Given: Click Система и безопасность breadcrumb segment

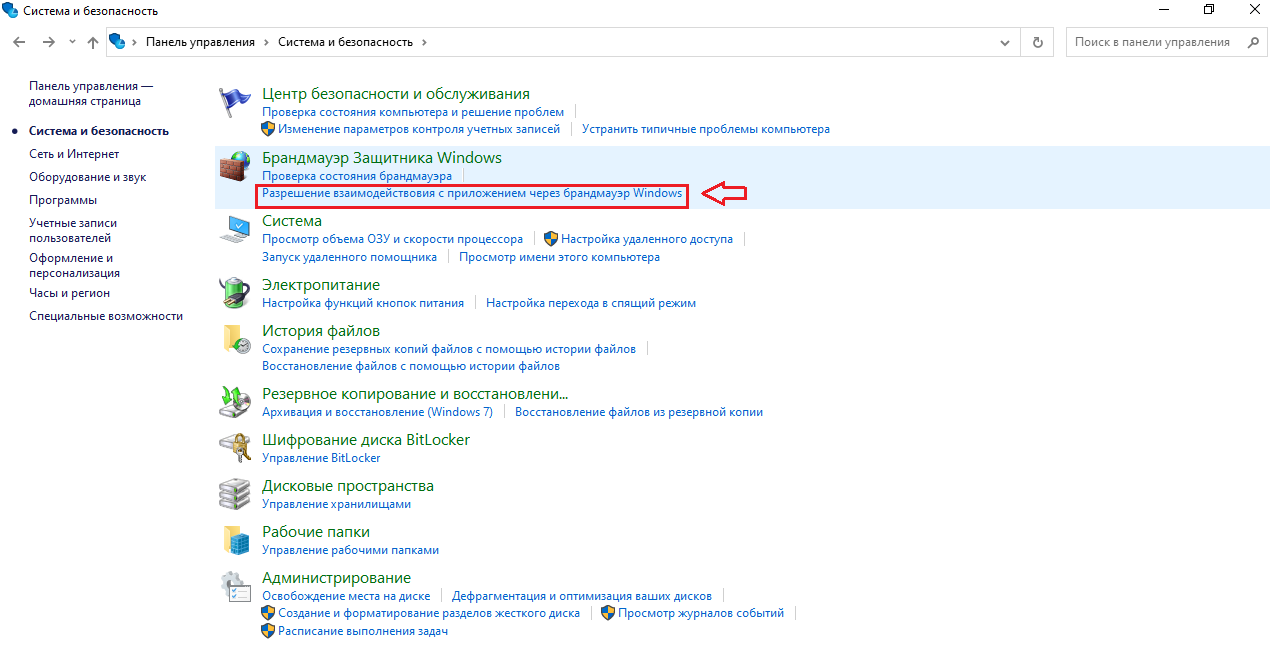Looking at the screenshot, I should click(x=345, y=42).
